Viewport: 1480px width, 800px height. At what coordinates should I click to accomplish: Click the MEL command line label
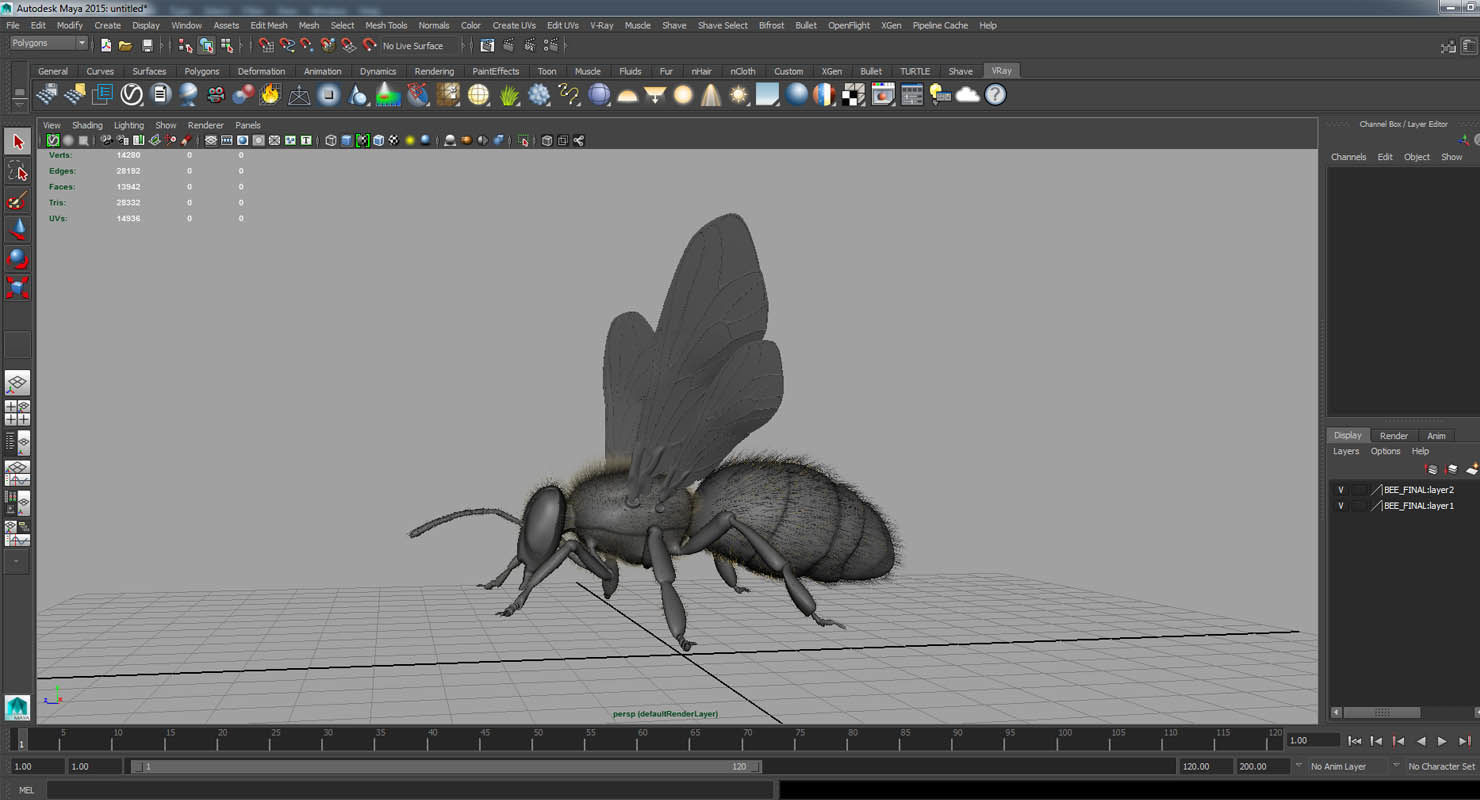(26, 790)
